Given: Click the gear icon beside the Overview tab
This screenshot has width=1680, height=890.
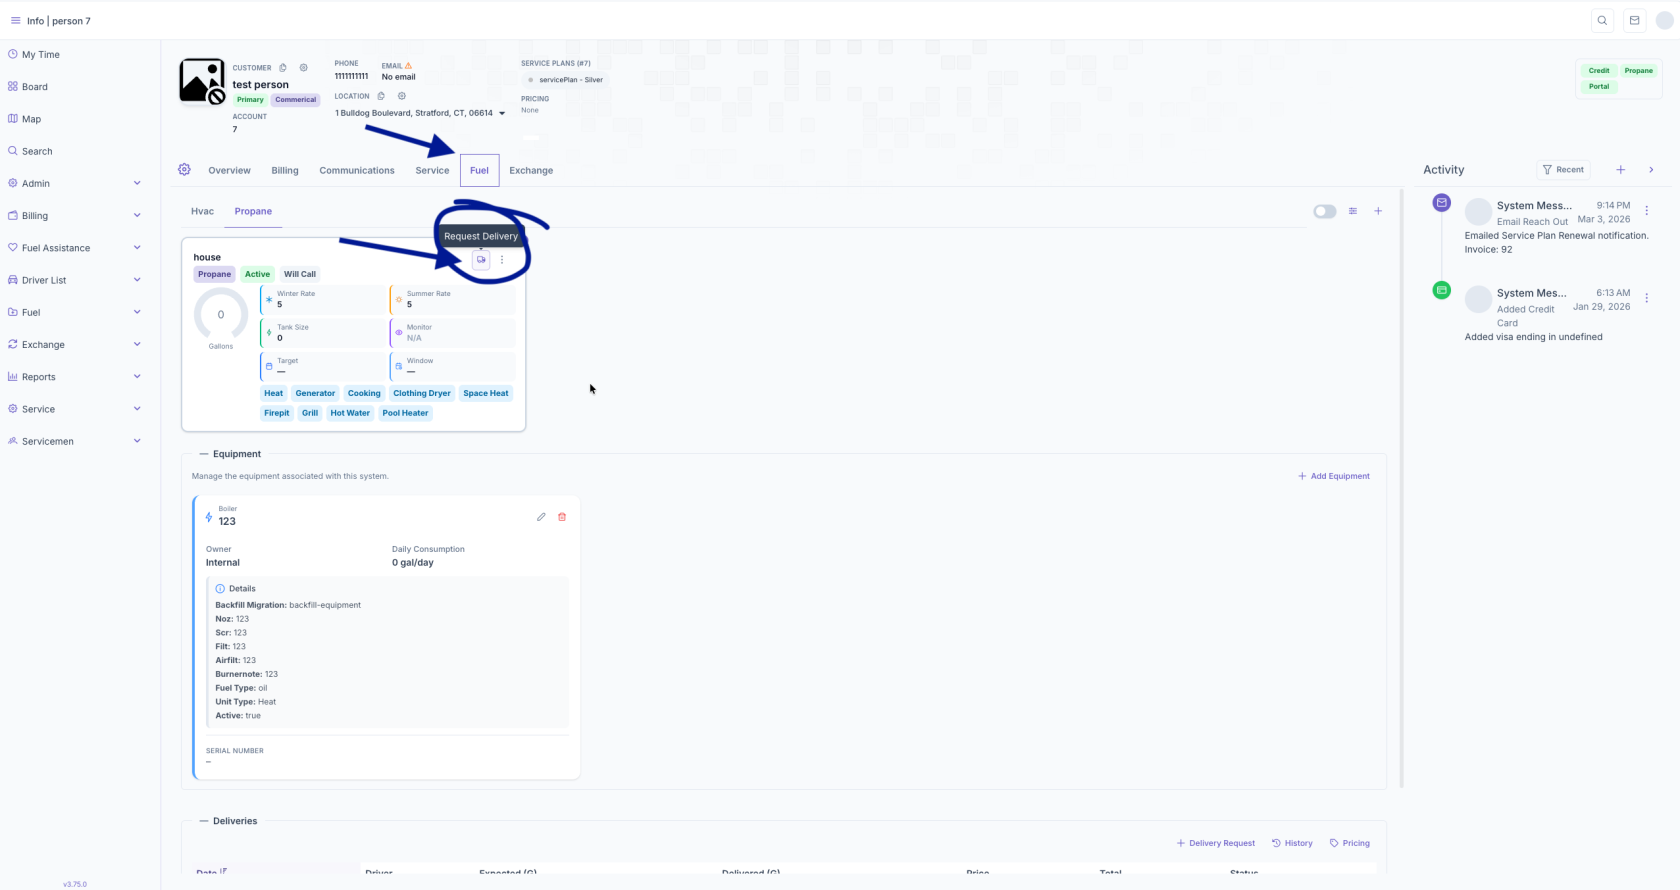Looking at the screenshot, I should click(184, 170).
